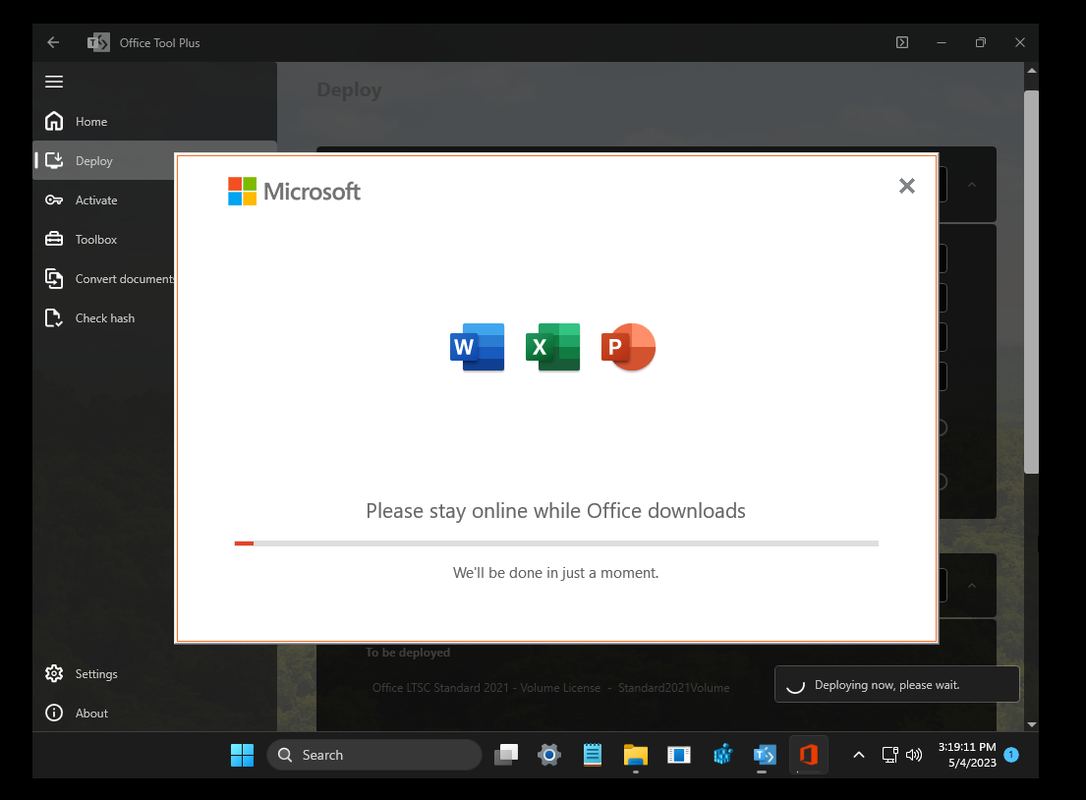Viewport: 1086px width, 800px height.
Task: Click the Office download progress bar
Action: tap(556, 544)
